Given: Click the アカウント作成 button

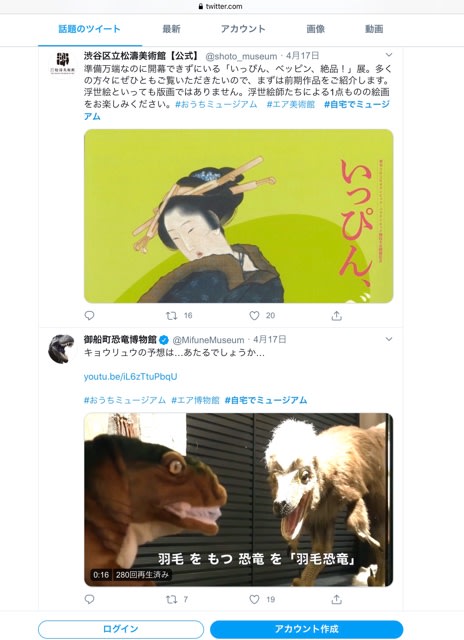Looking at the screenshot, I should point(306,629).
